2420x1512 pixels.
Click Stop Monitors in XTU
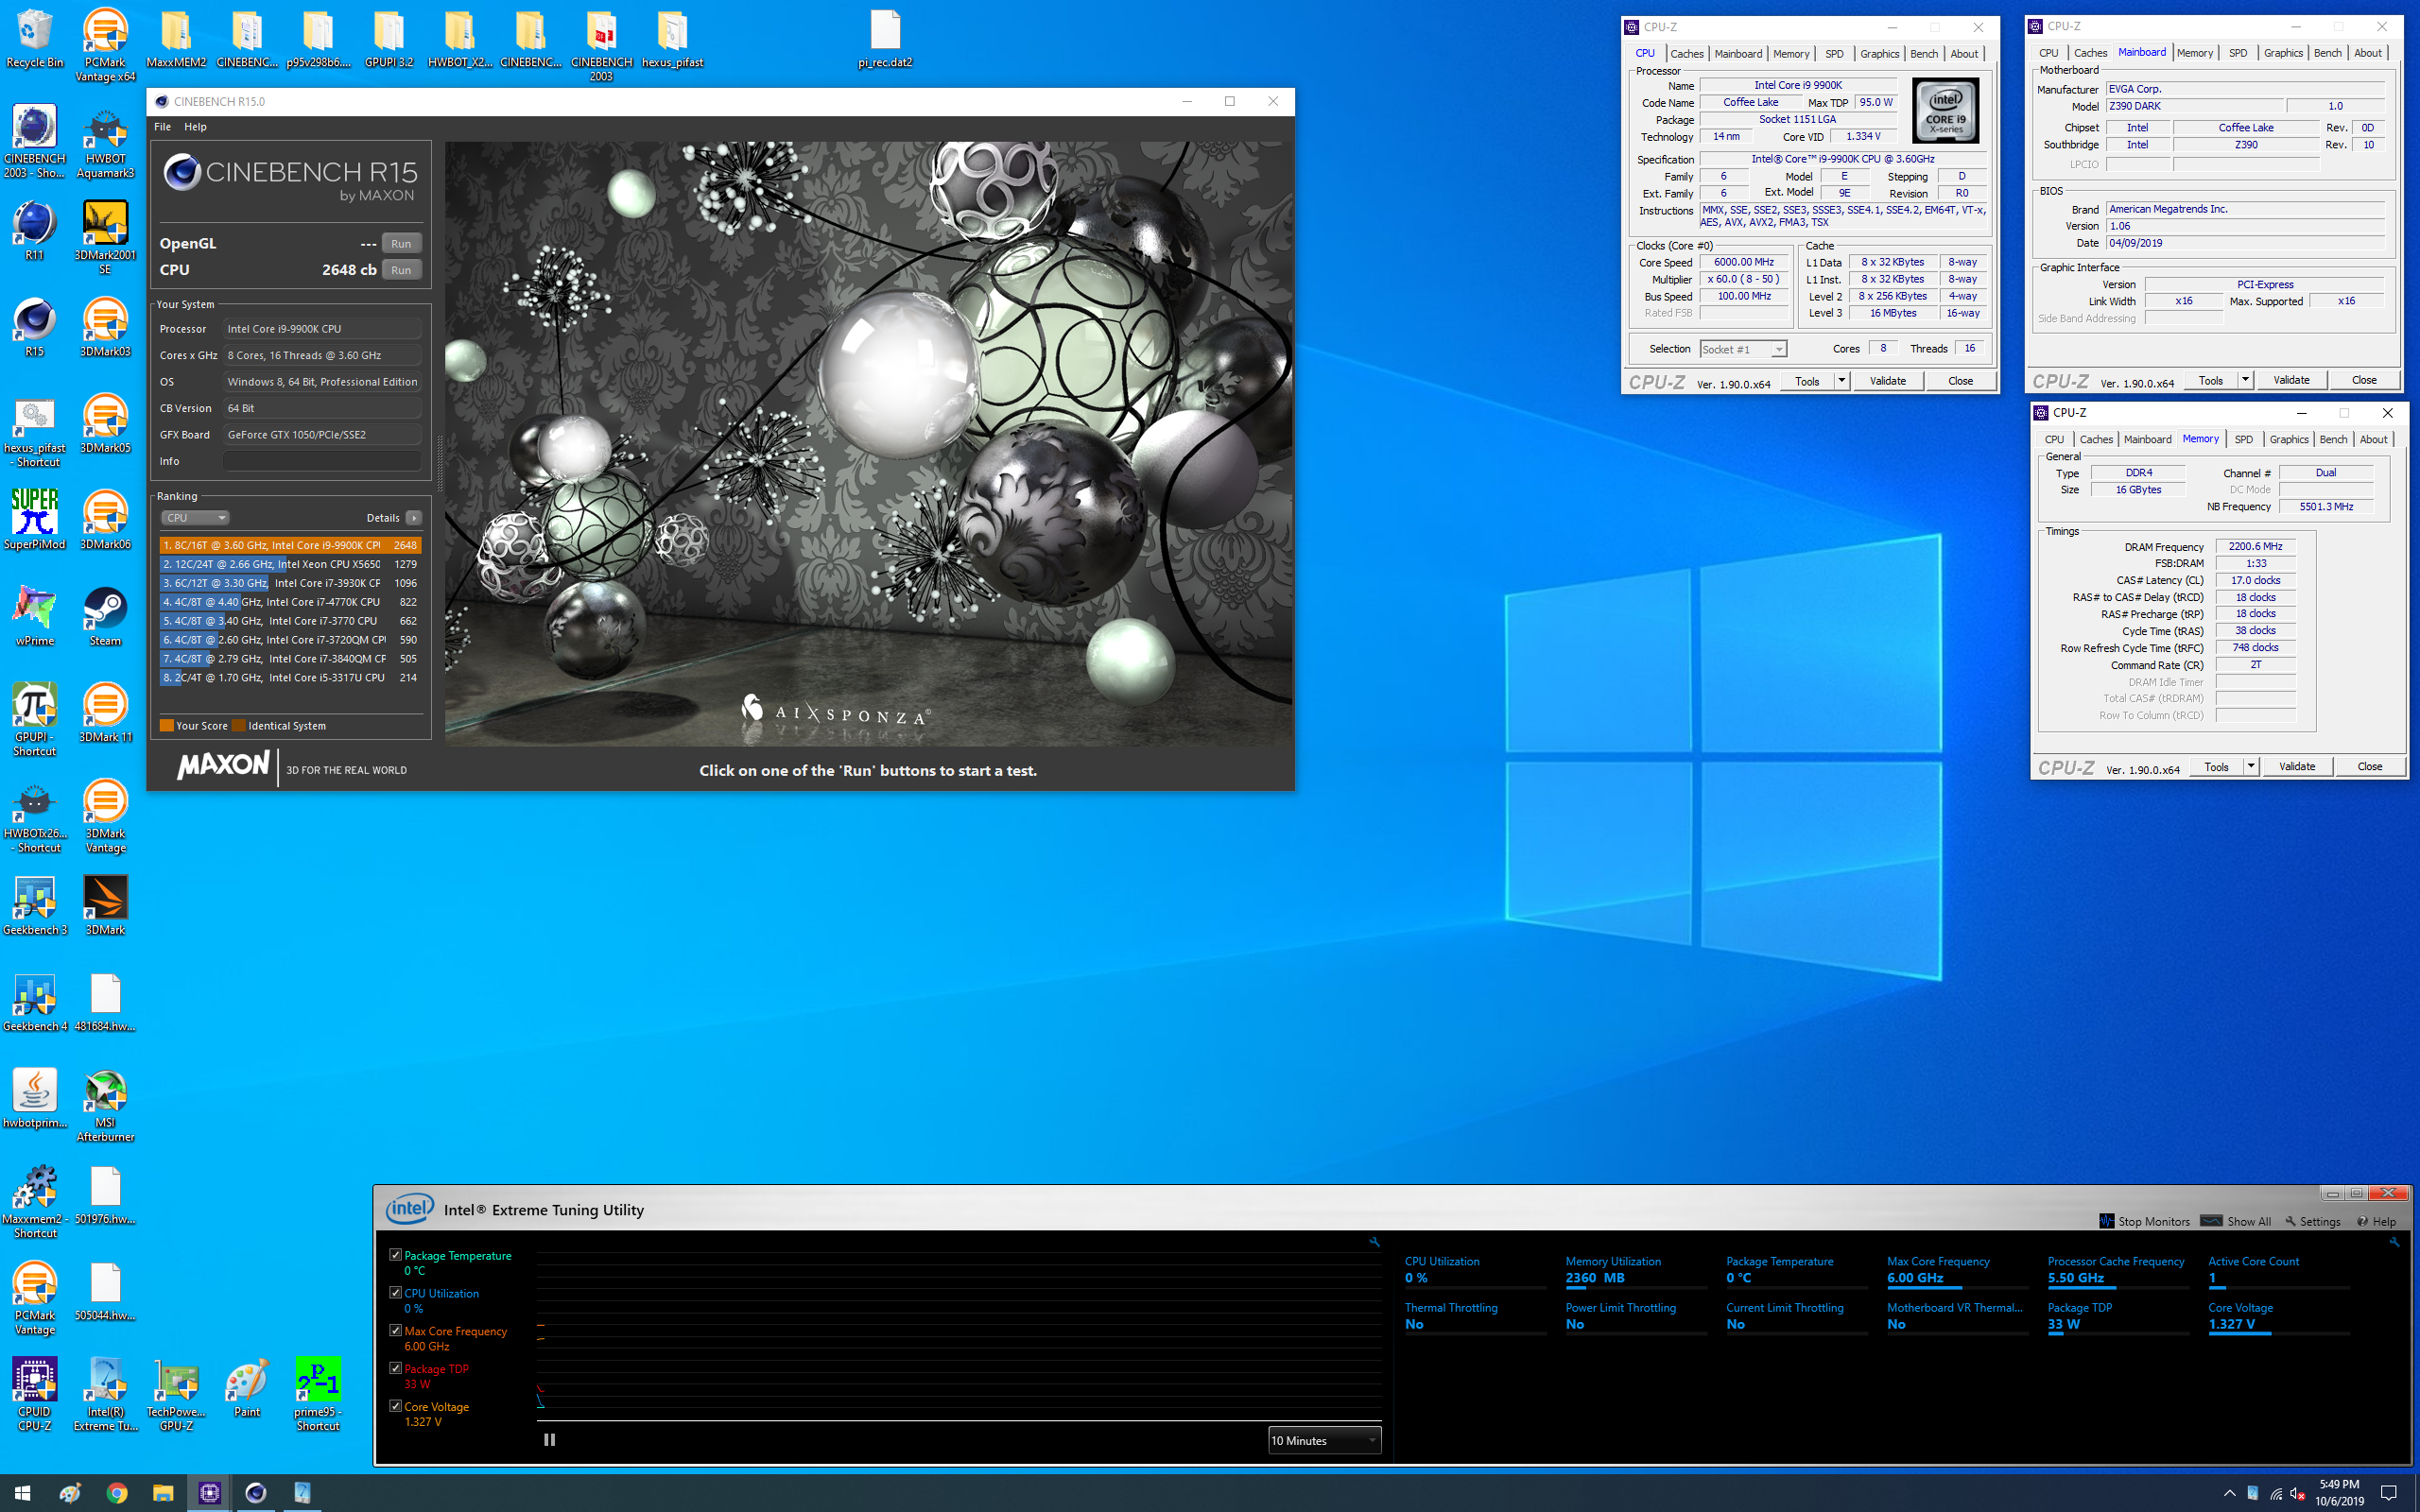tap(2144, 1221)
